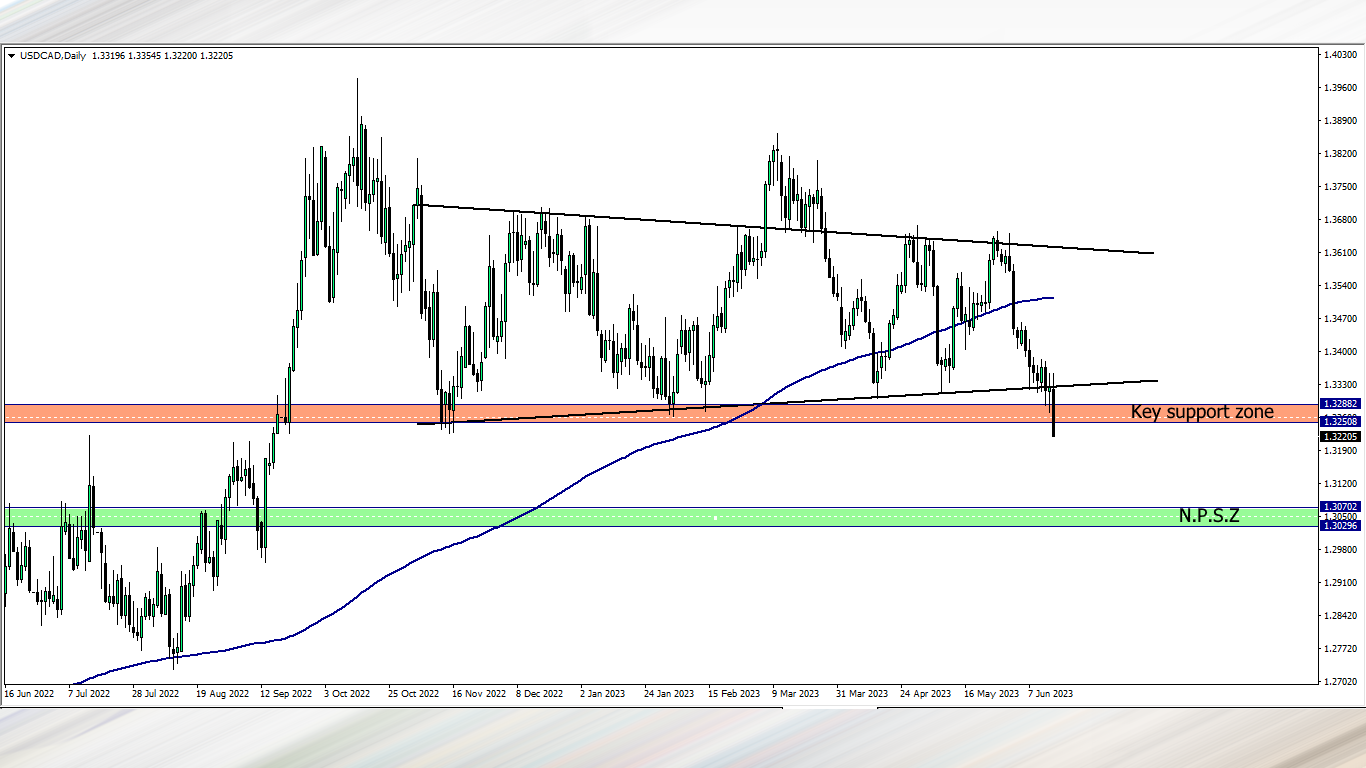Click the triangle arrow before USDCAD,Daily title
The width and height of the screenshot is (1366, 768).
pos(11,56)
